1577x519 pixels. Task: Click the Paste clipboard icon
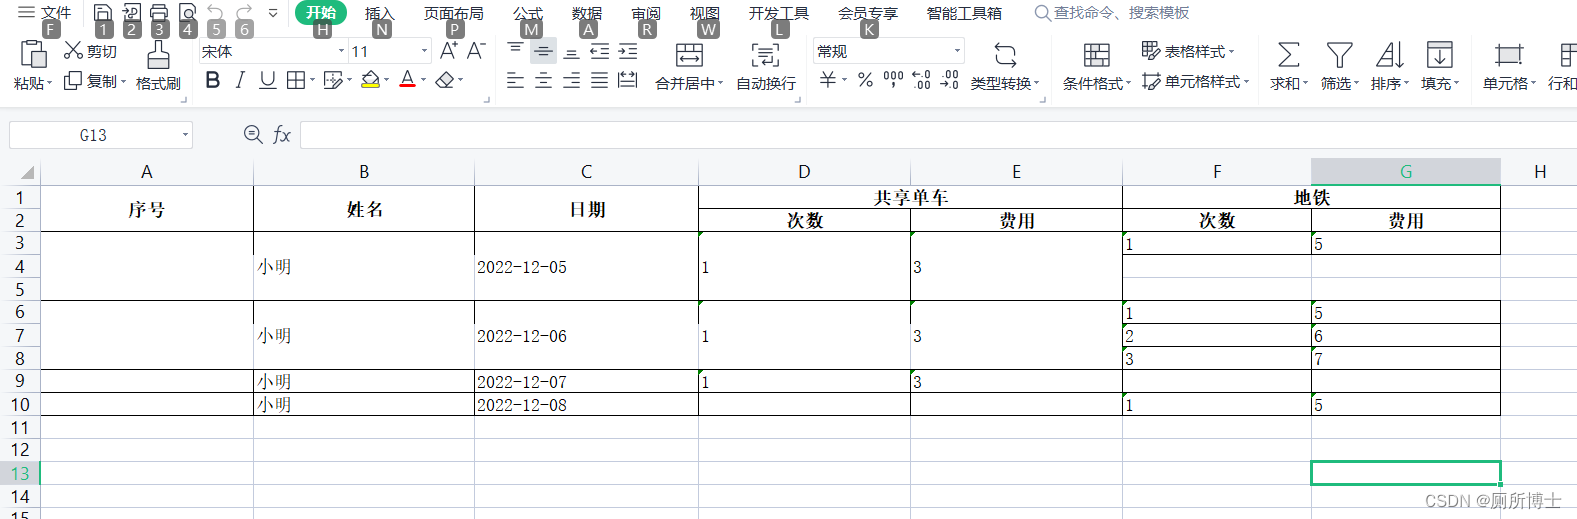coord(33,54)
